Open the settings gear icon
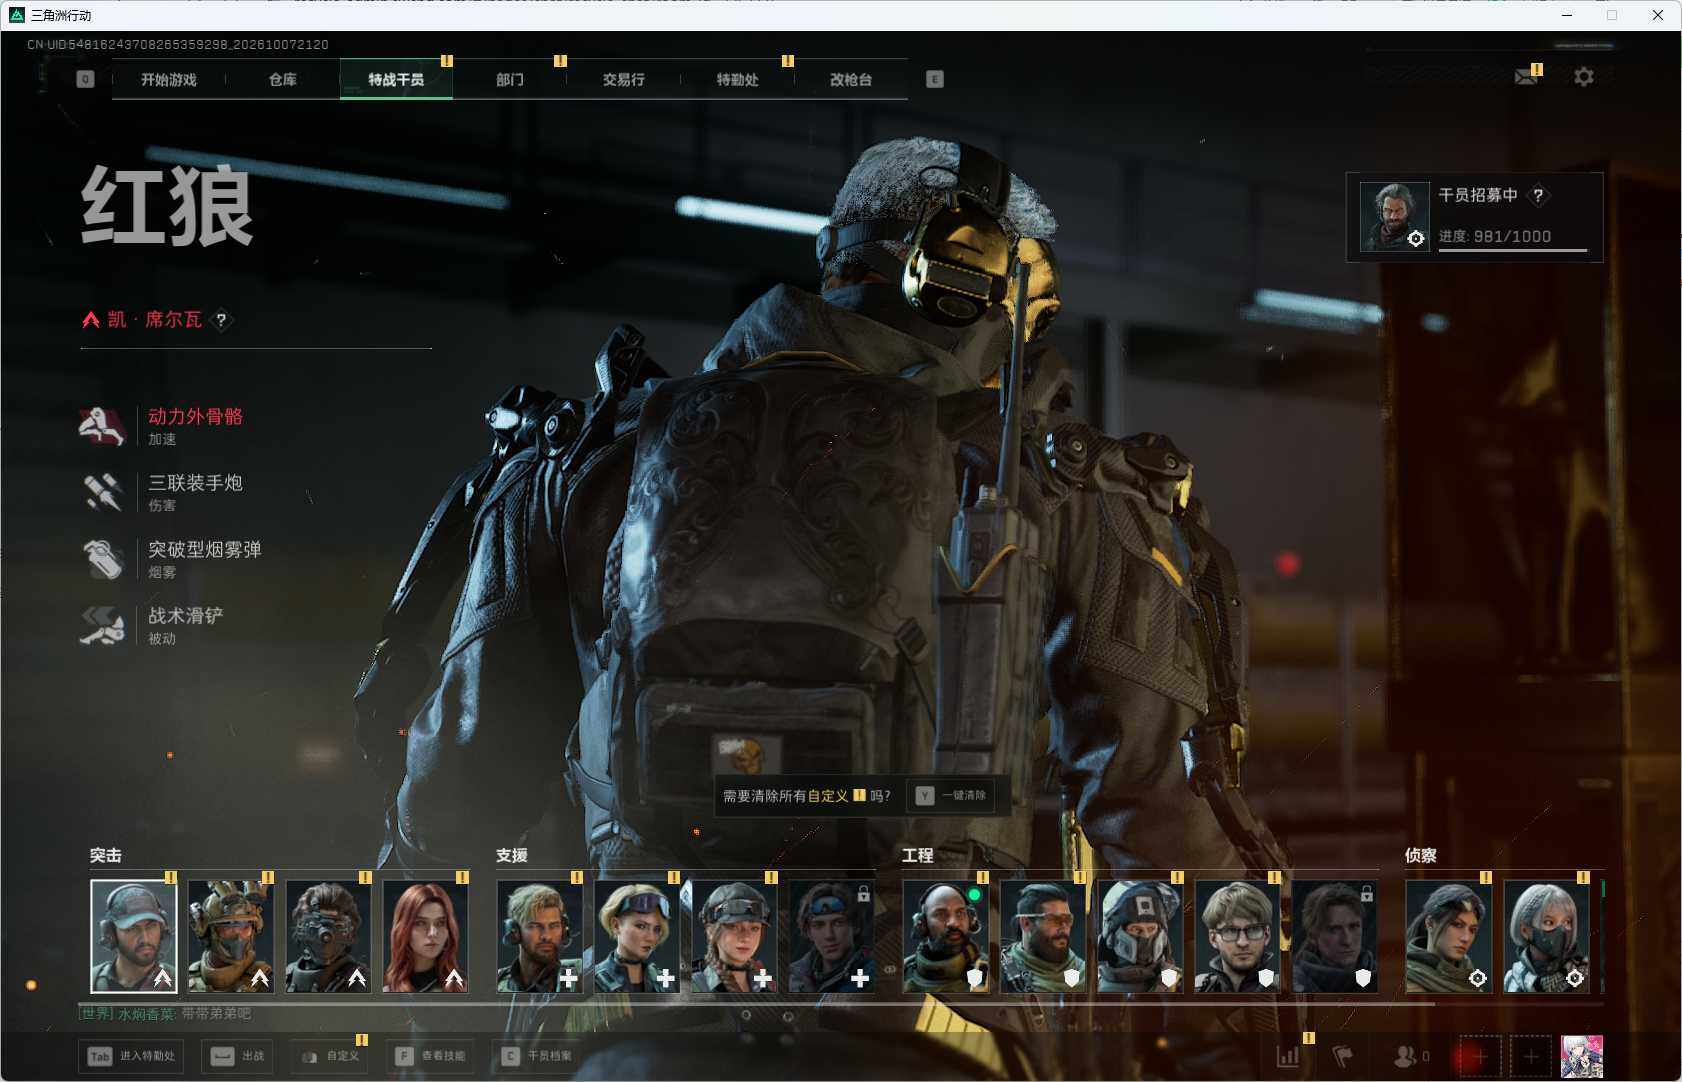The width and height of the screenshot is (1682, 1082). pos(1584,76)
